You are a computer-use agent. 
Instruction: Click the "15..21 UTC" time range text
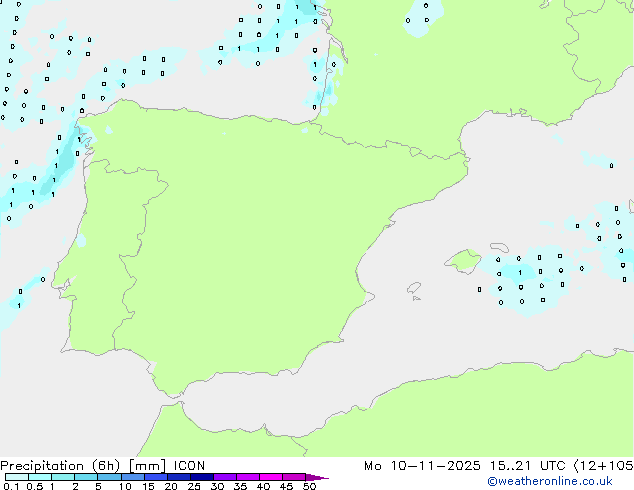click(x=528, y=466)
